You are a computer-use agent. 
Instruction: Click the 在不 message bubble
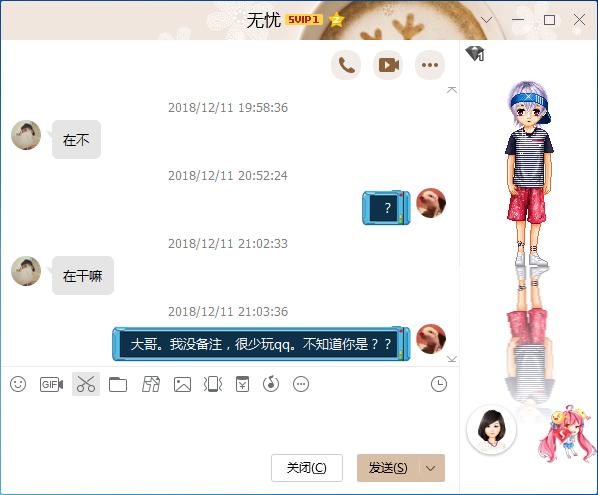(x=76, y=140)
